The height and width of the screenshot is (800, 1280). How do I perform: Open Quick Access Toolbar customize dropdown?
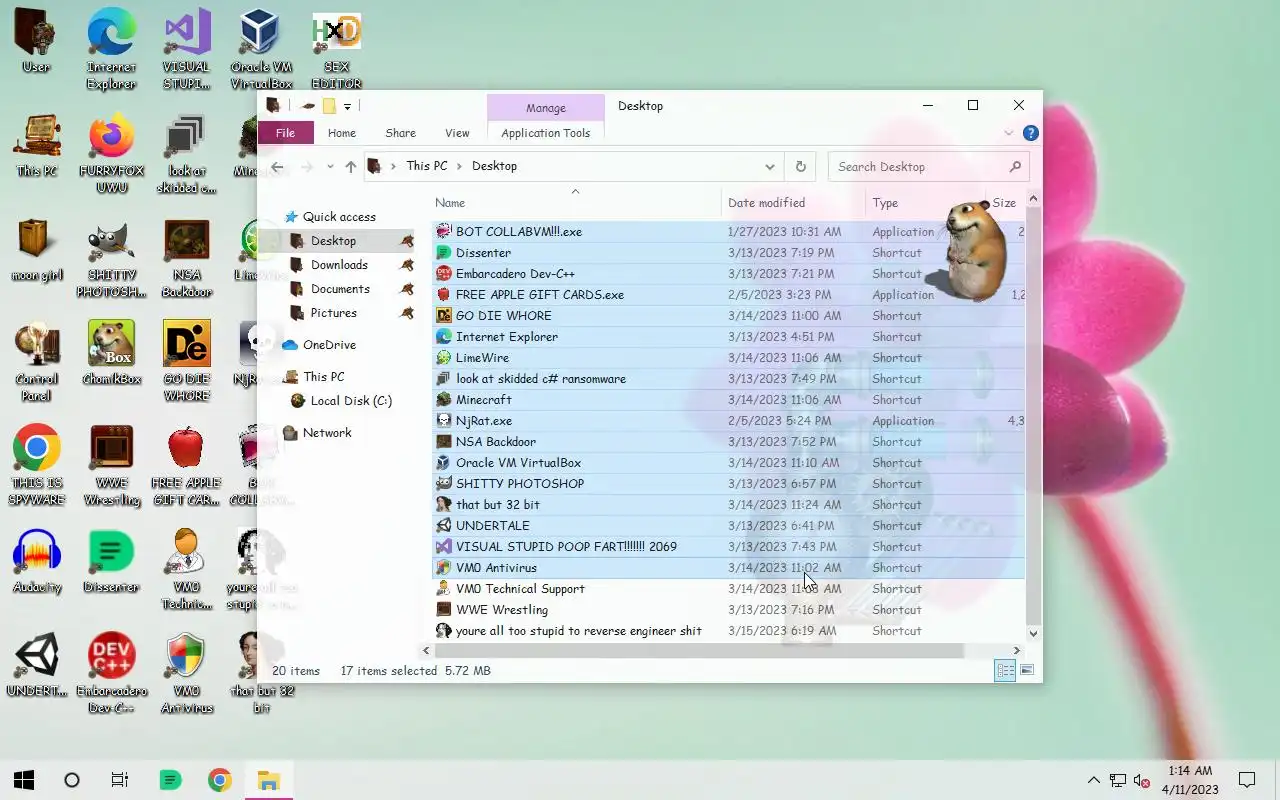[347, 106]
